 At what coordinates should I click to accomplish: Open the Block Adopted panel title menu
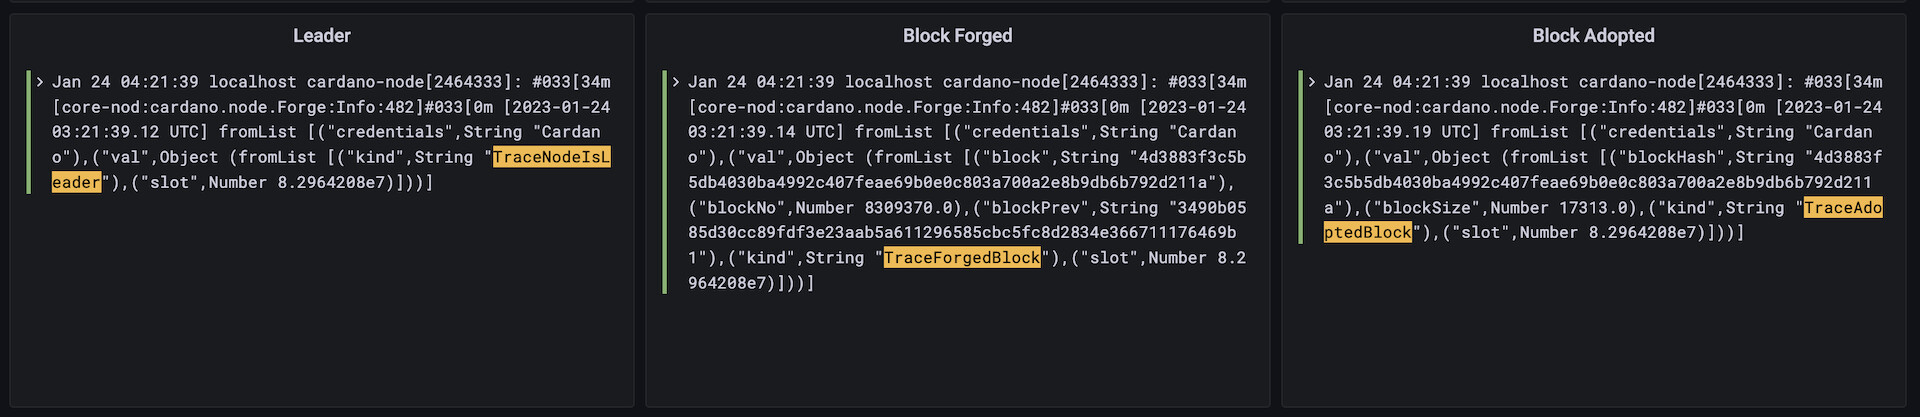(1593, 36)
